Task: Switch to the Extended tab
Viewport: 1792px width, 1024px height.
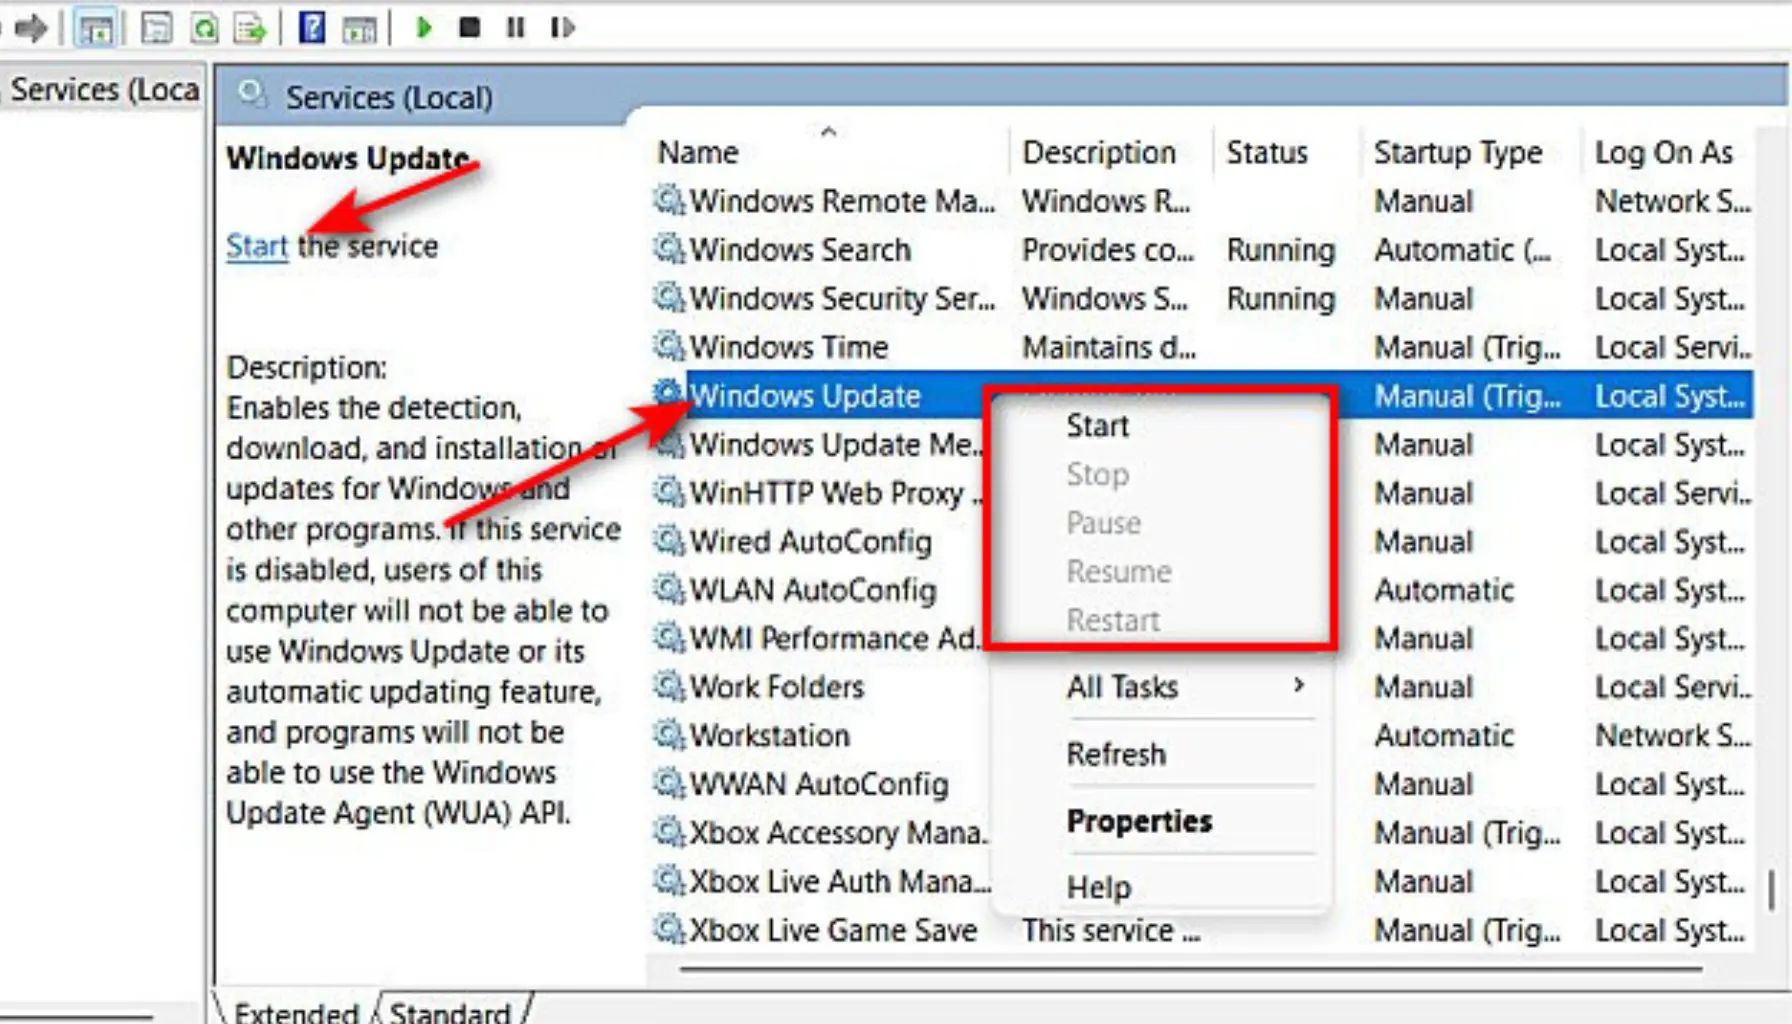Action: pos(296,1011)
